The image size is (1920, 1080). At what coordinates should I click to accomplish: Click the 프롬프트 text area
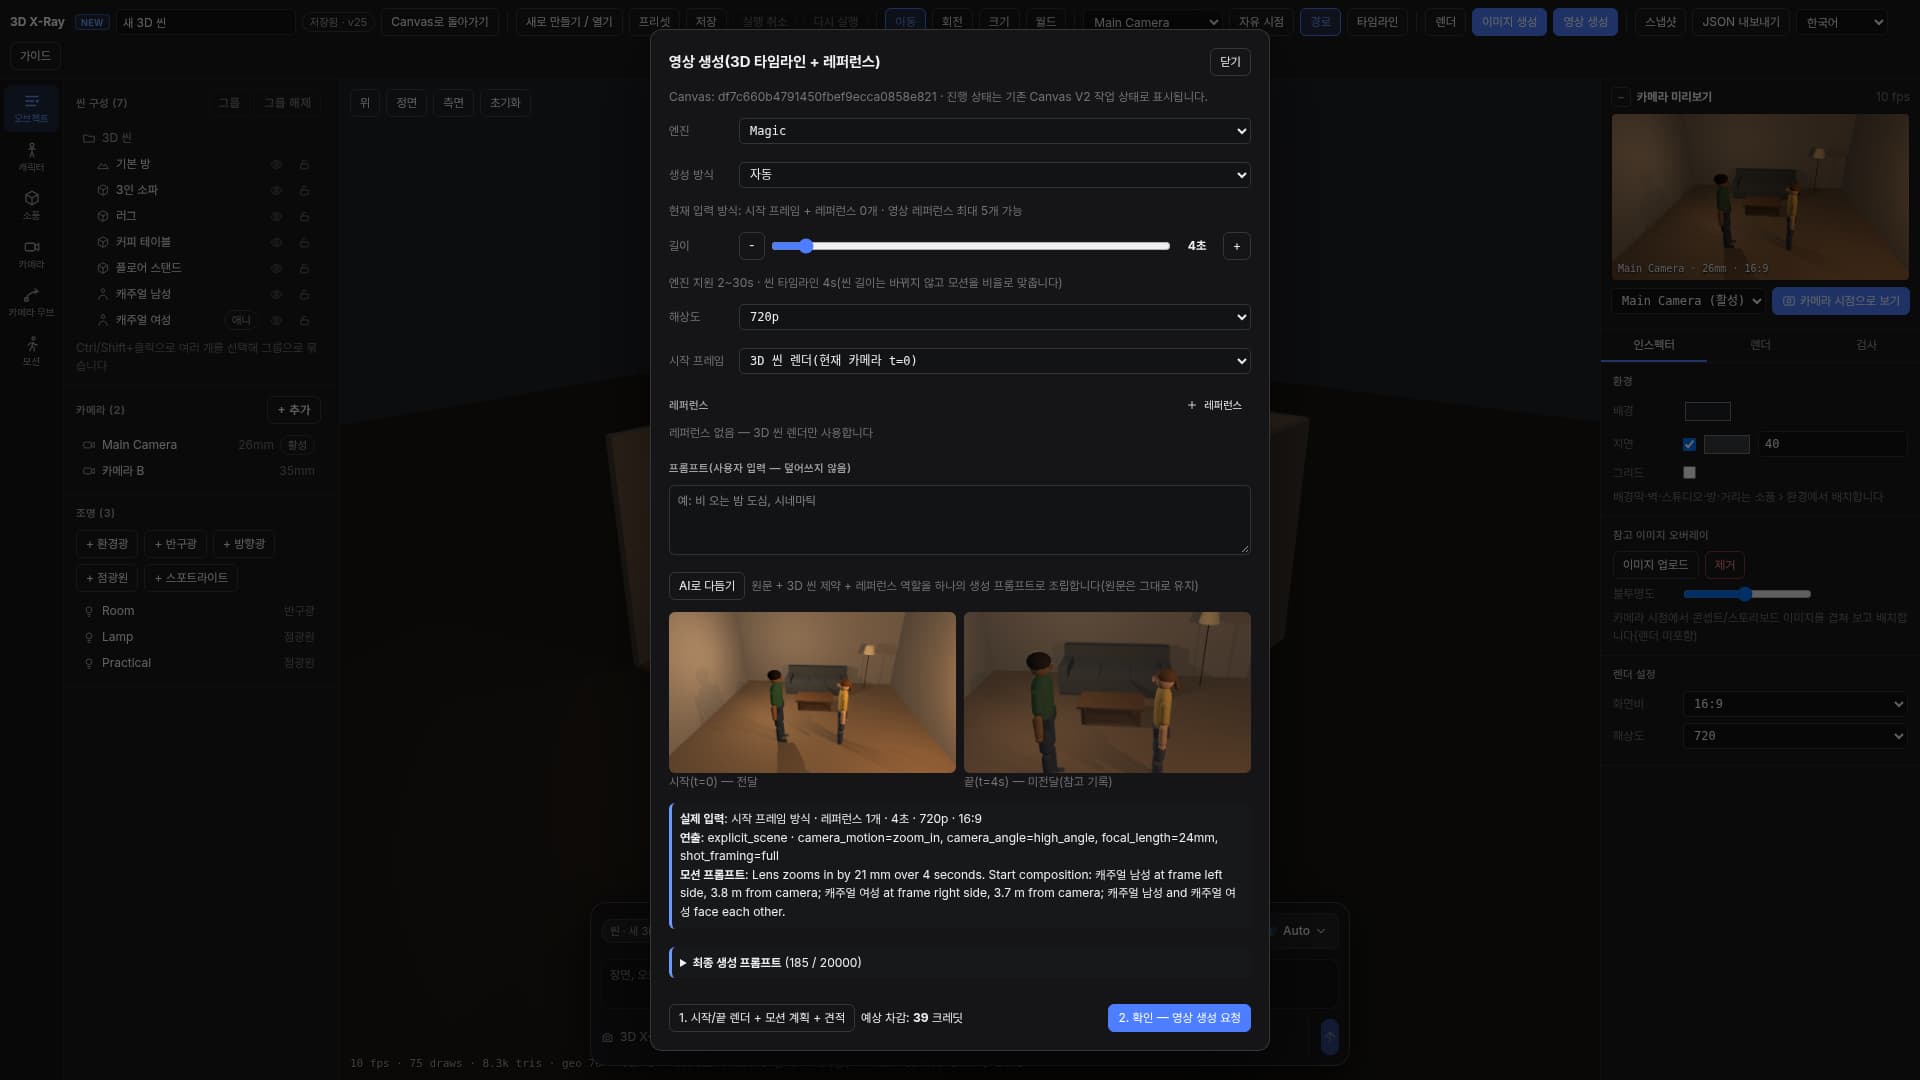pyautogui.click(x=959, y=520)
